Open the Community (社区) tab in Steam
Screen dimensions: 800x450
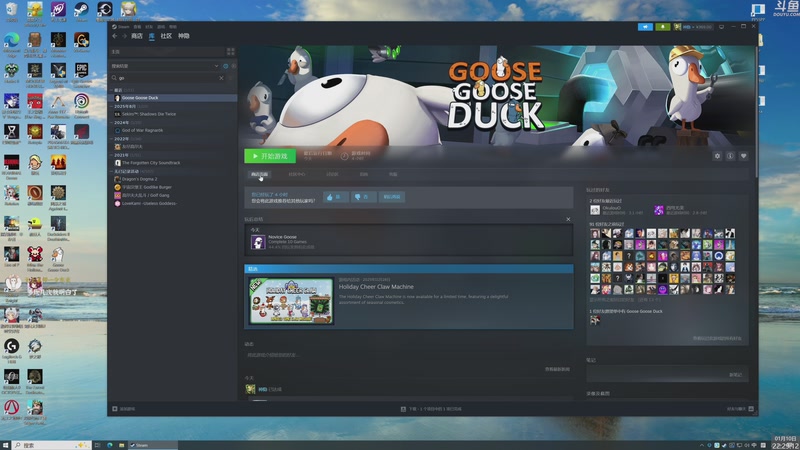(166, 36)
